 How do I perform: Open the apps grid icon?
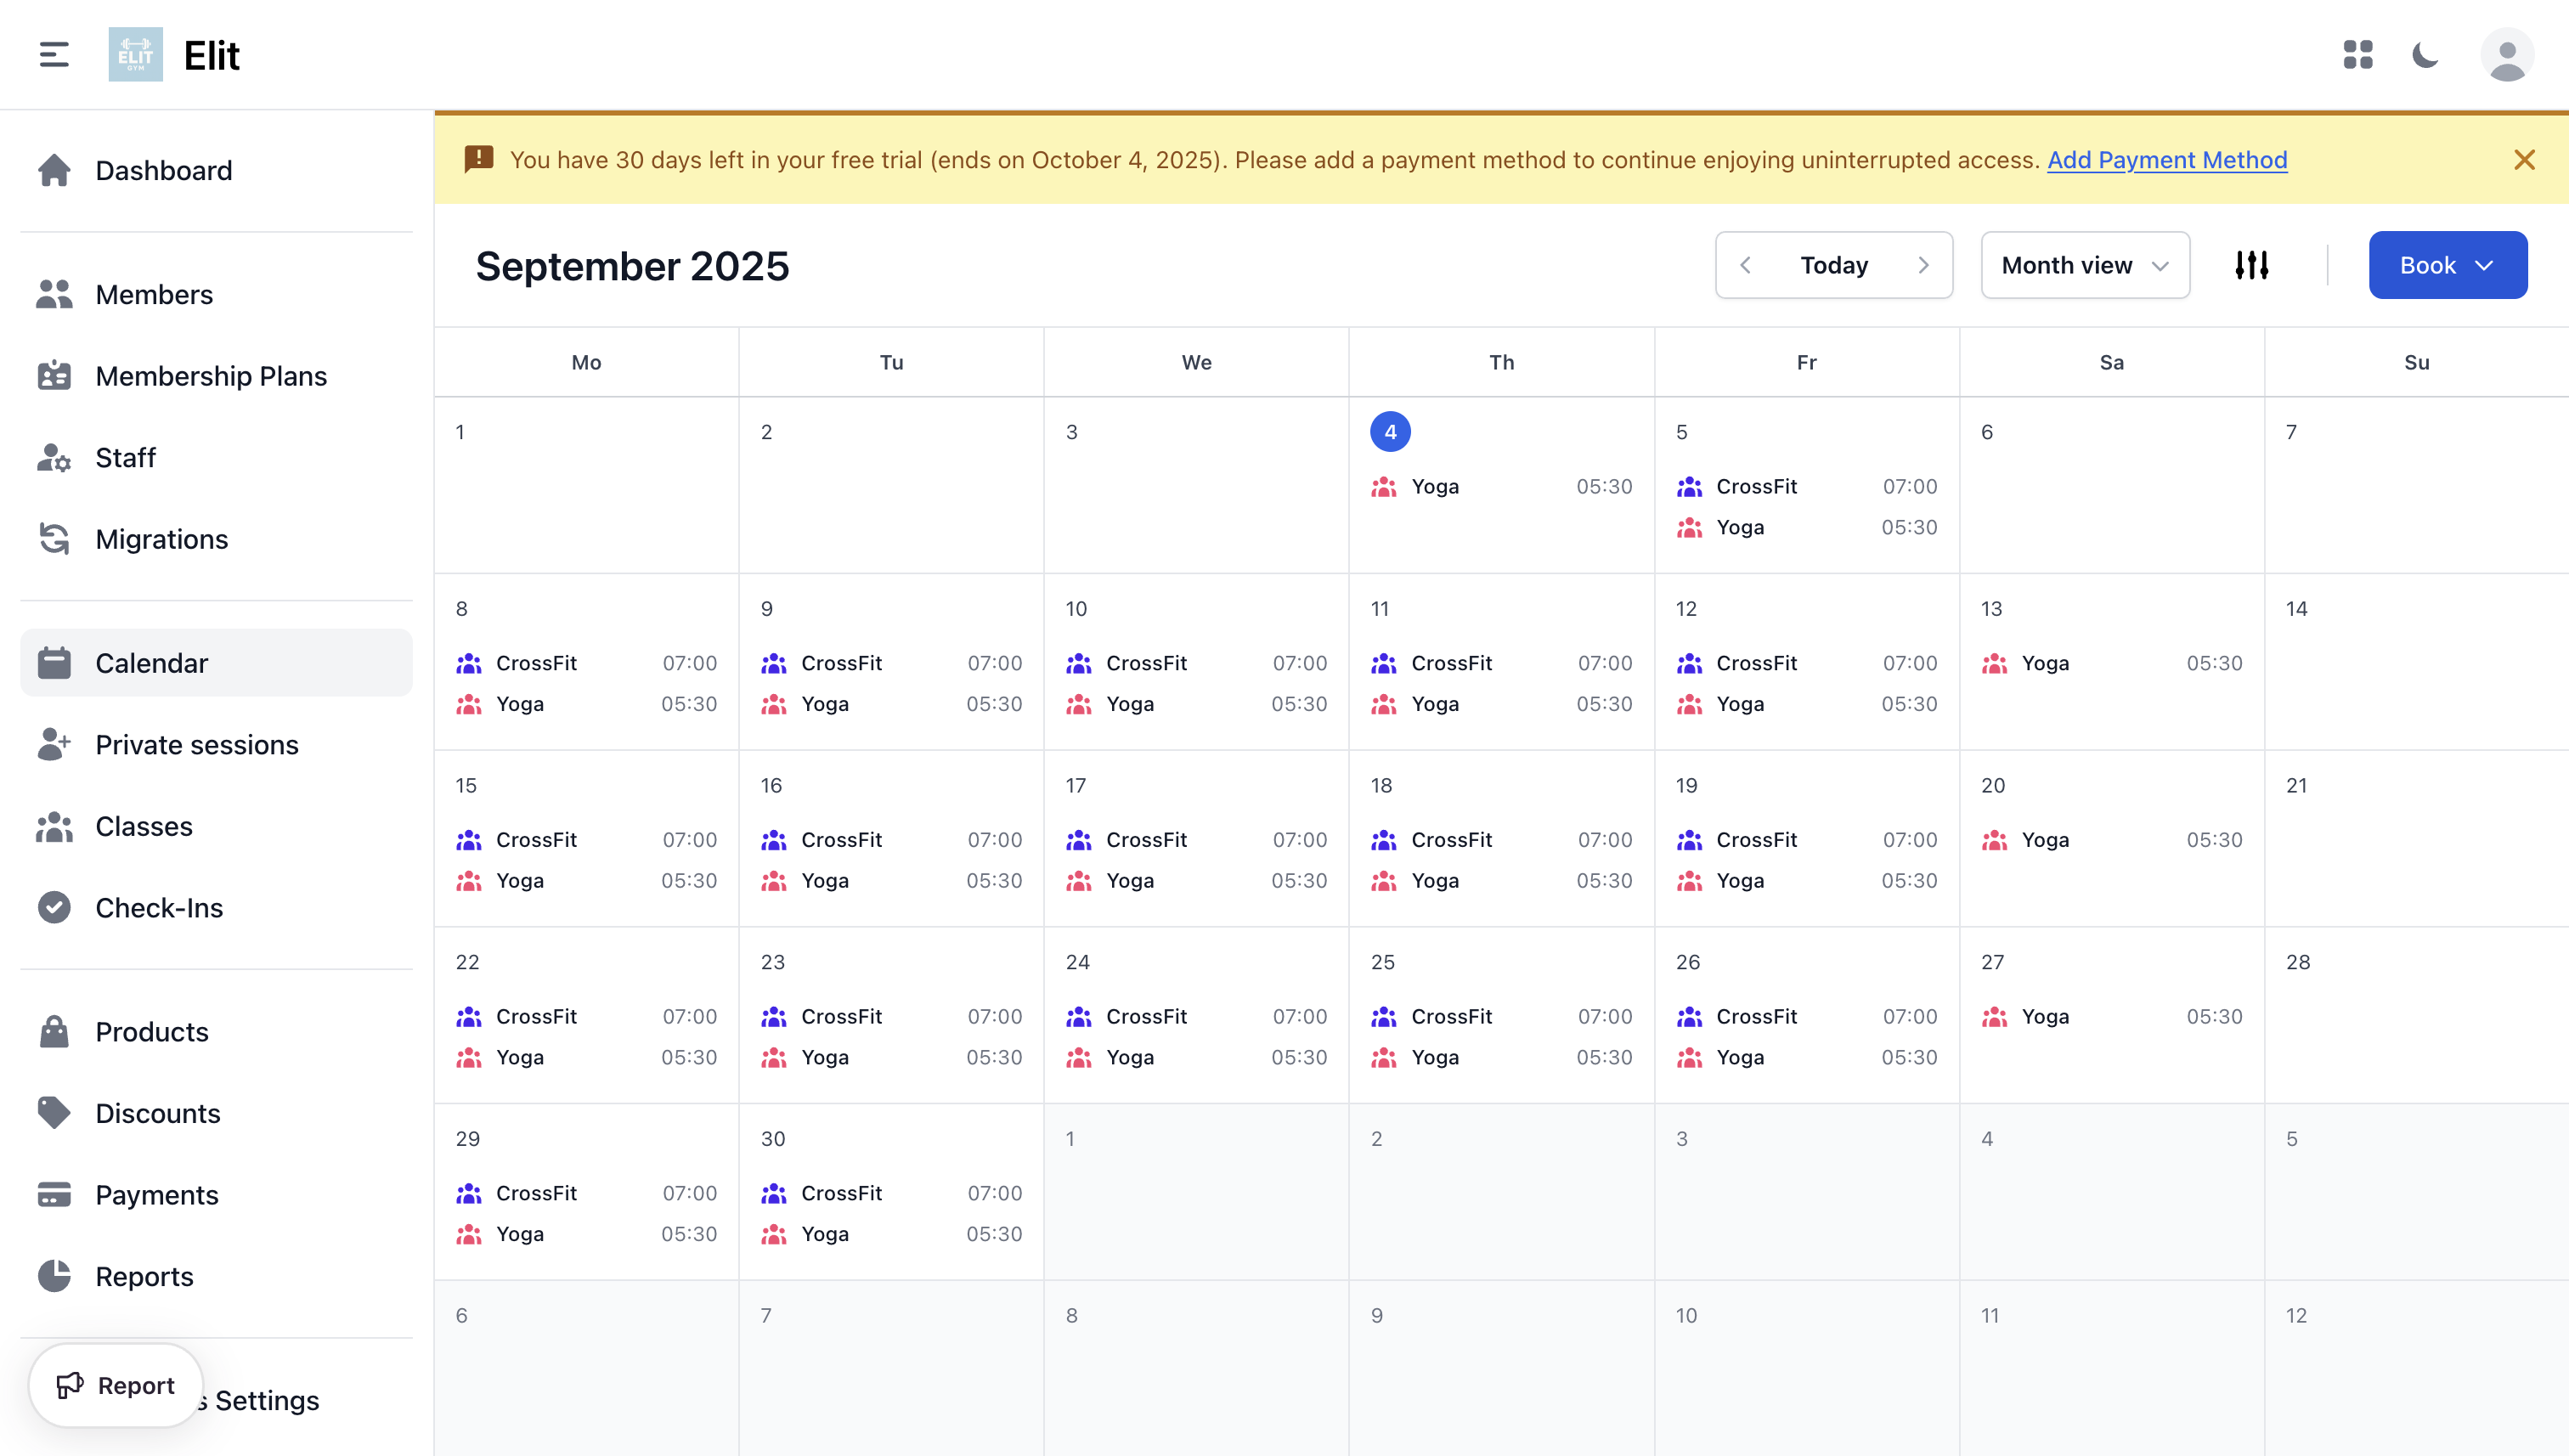[x=2357, y=55]
